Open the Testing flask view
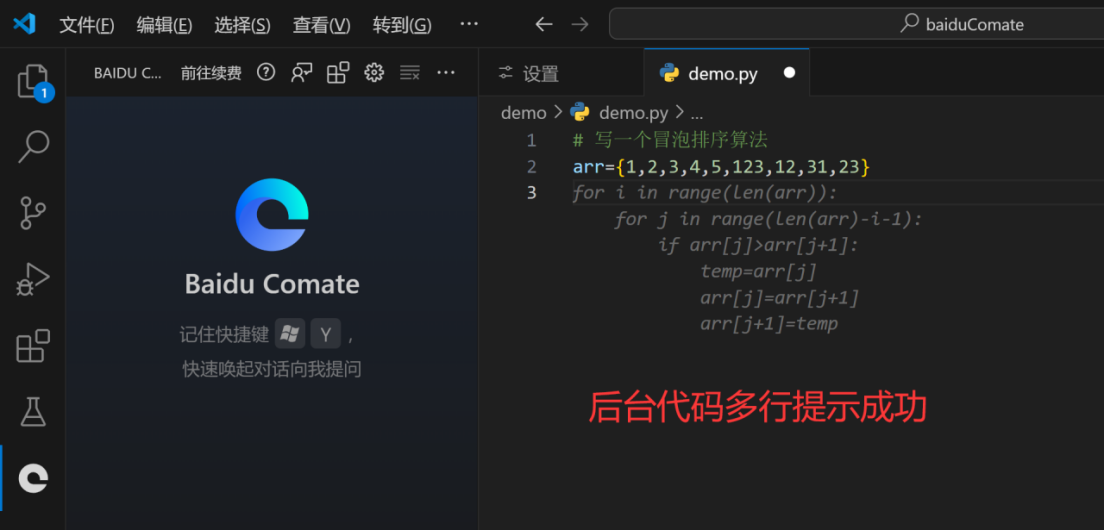Screen dimensions: 1104x530 [x=33, y=412]
